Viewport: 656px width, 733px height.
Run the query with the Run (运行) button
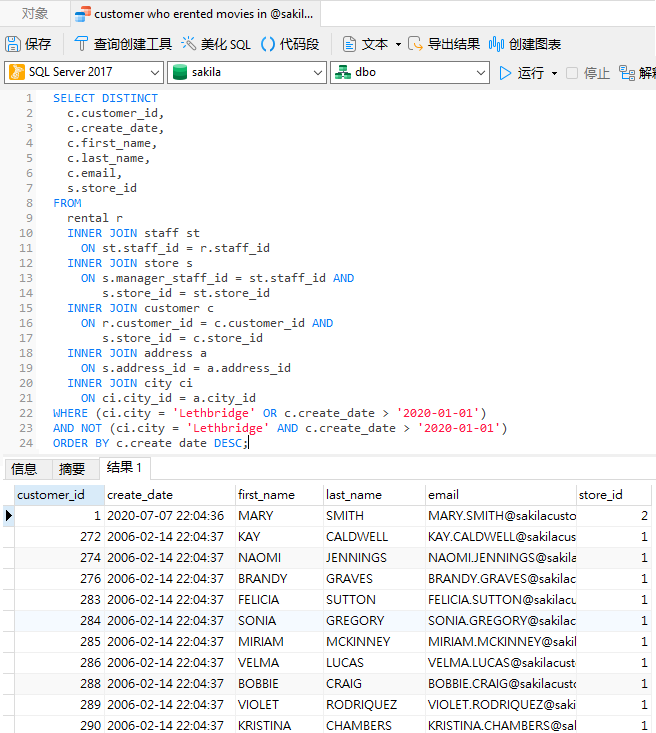(521, 73)
